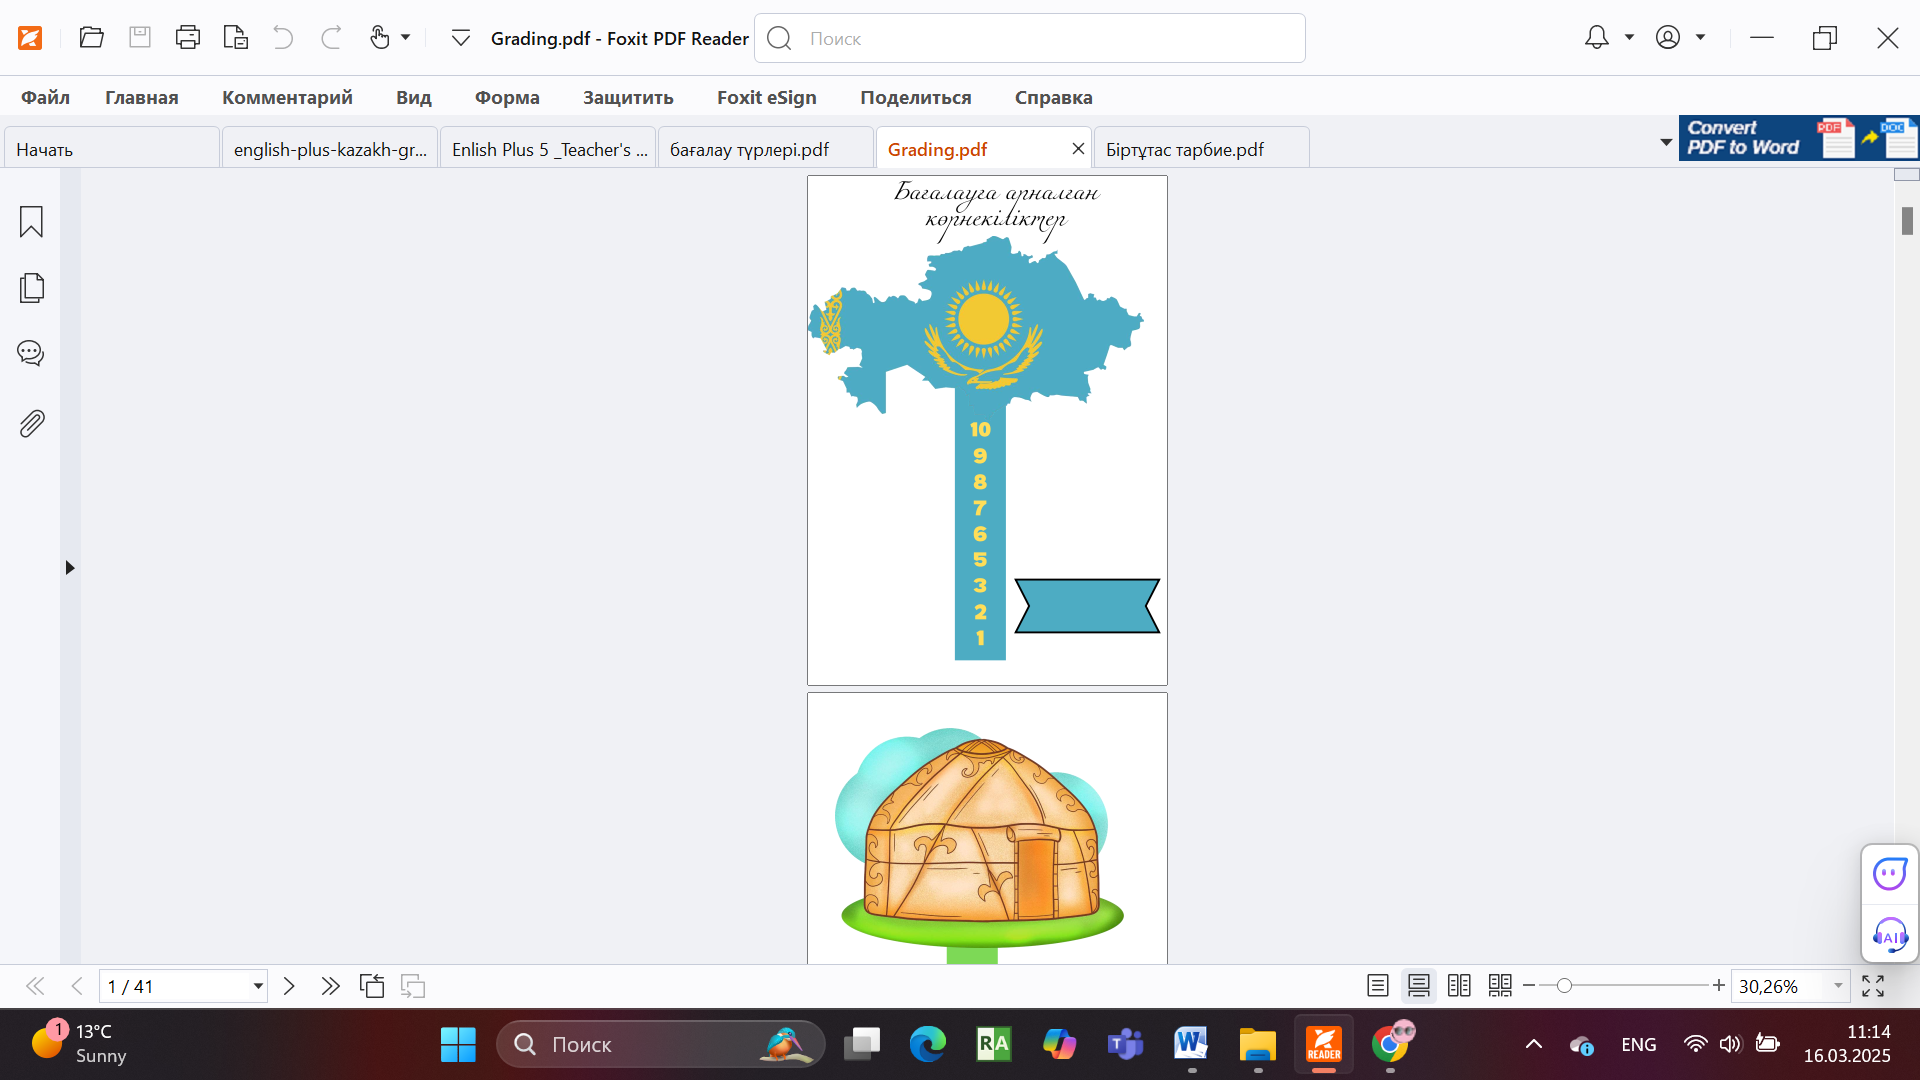Open the zoom percentage dropdown
The height and width of the screenshot is (1080, 1920).
tap(1838, 986)
